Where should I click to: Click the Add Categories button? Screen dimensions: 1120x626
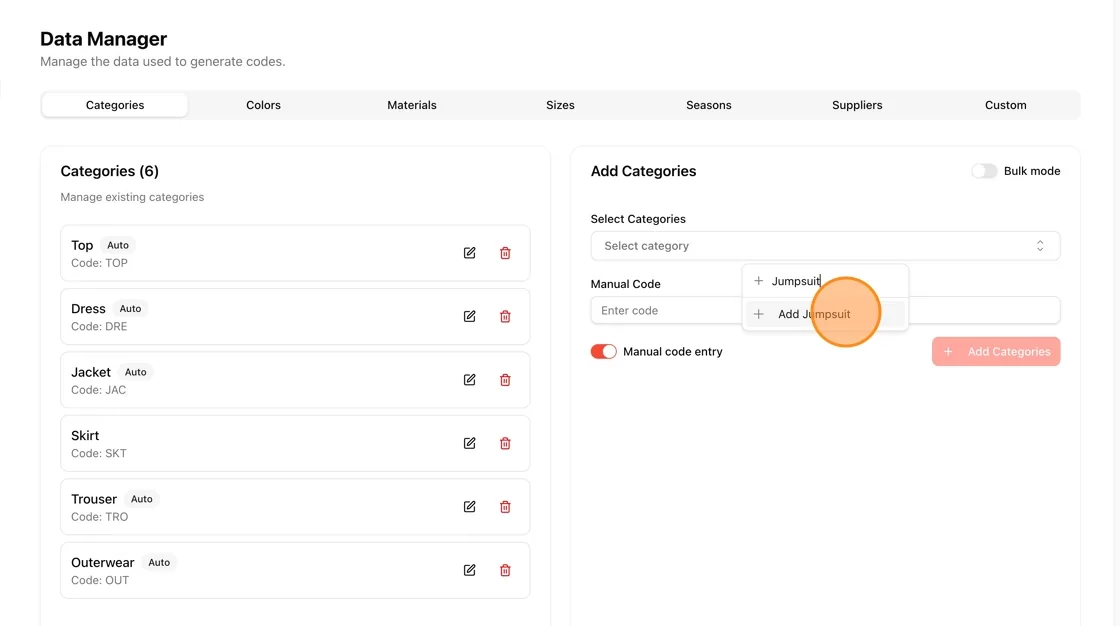996,352
